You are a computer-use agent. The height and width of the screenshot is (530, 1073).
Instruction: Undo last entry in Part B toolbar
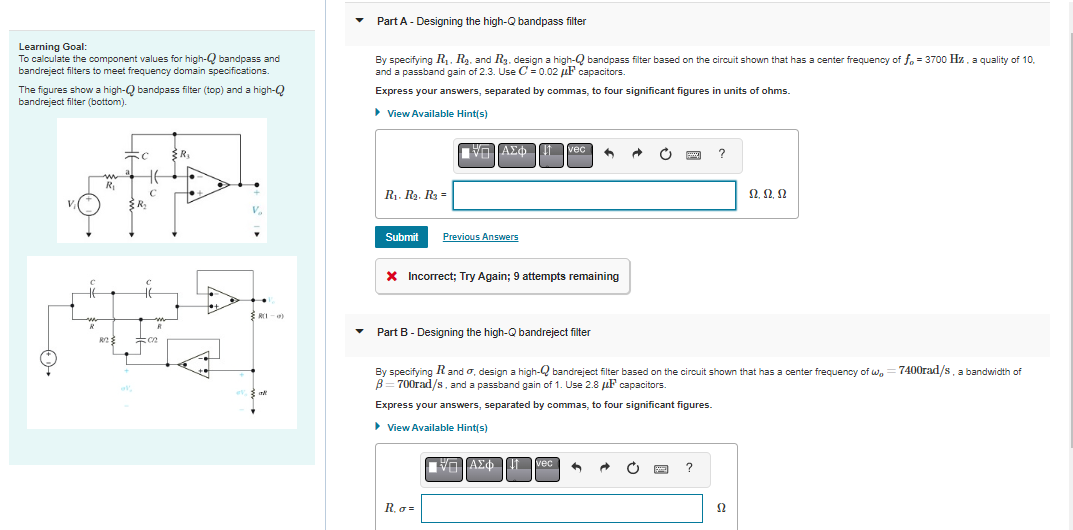pos(578,468)
